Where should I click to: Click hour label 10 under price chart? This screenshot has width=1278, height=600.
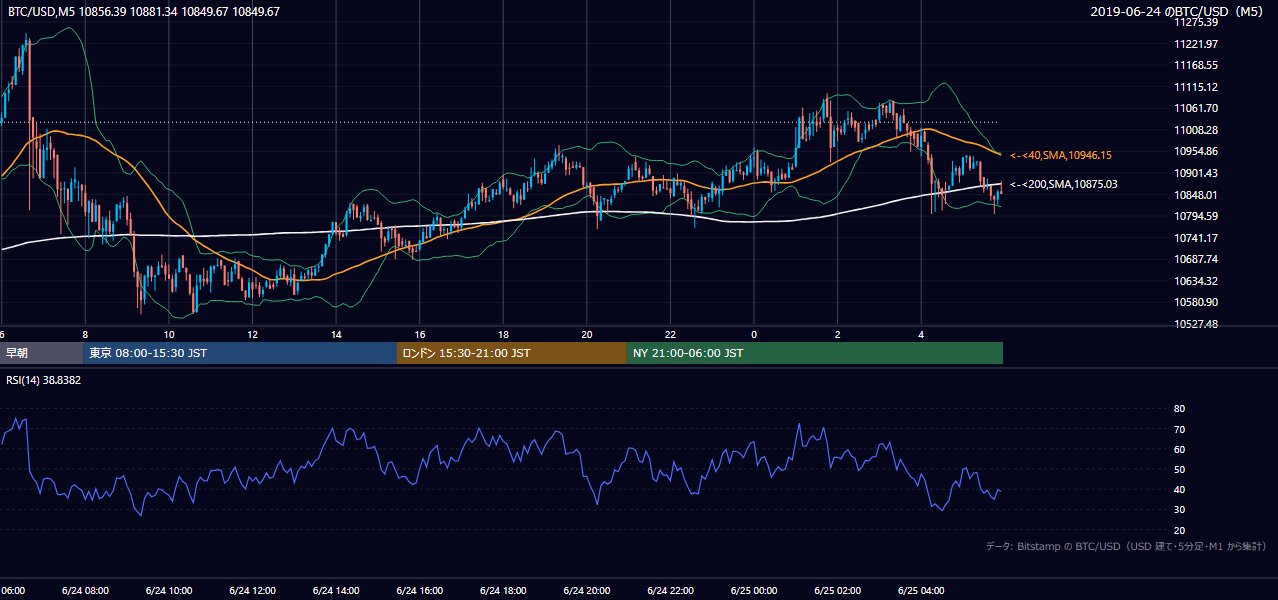click(x=169, y=335)
